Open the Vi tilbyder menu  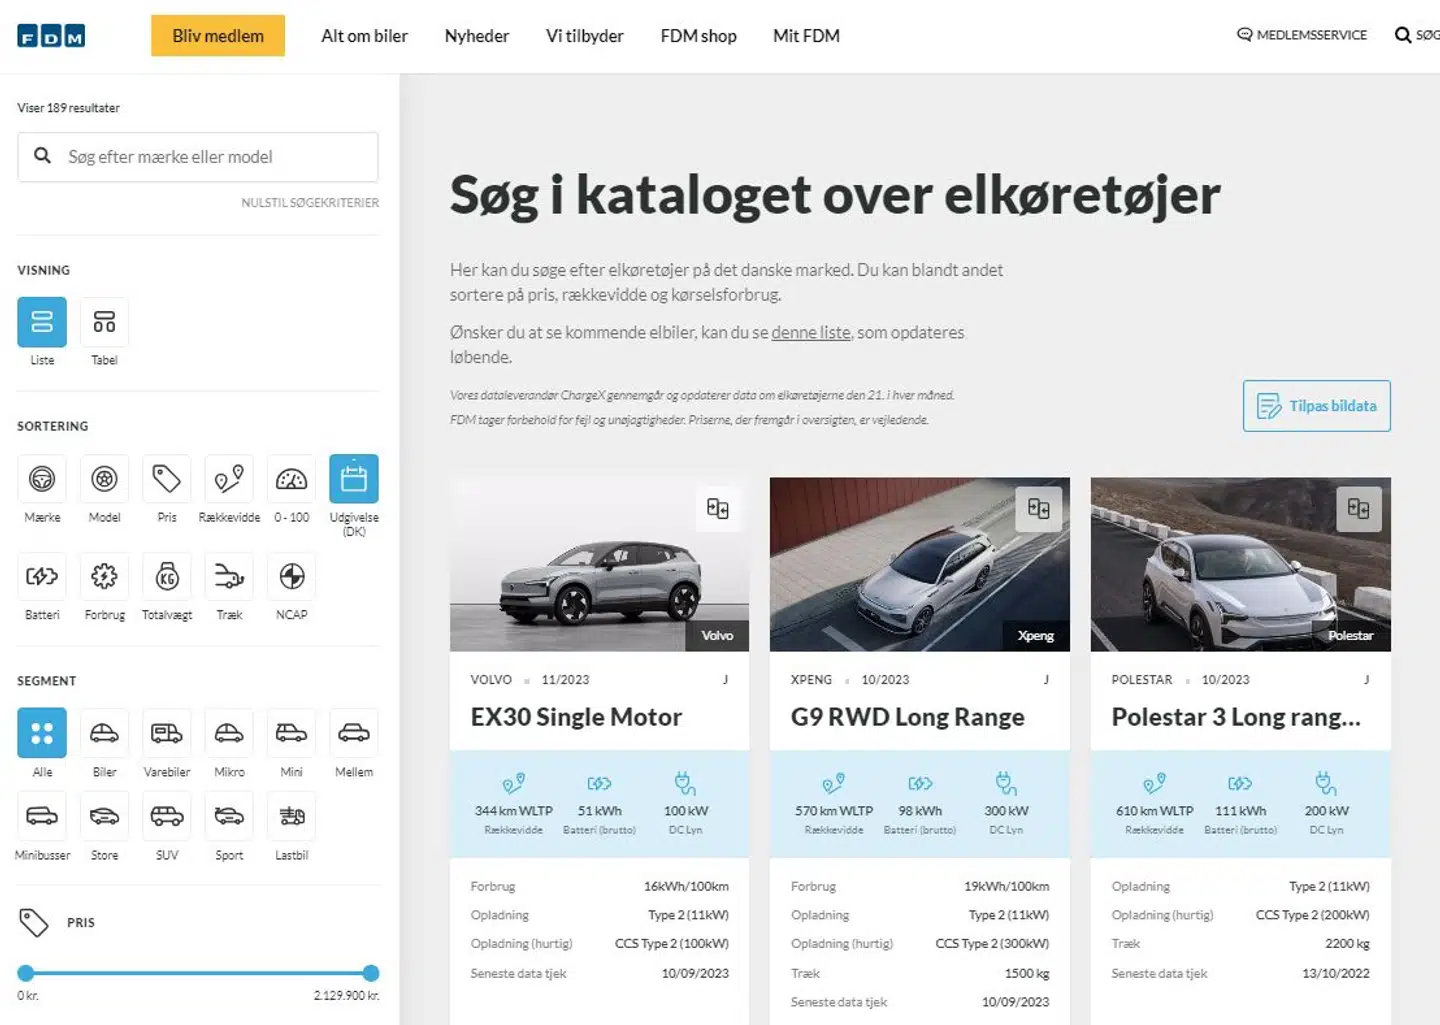[584, 36]
